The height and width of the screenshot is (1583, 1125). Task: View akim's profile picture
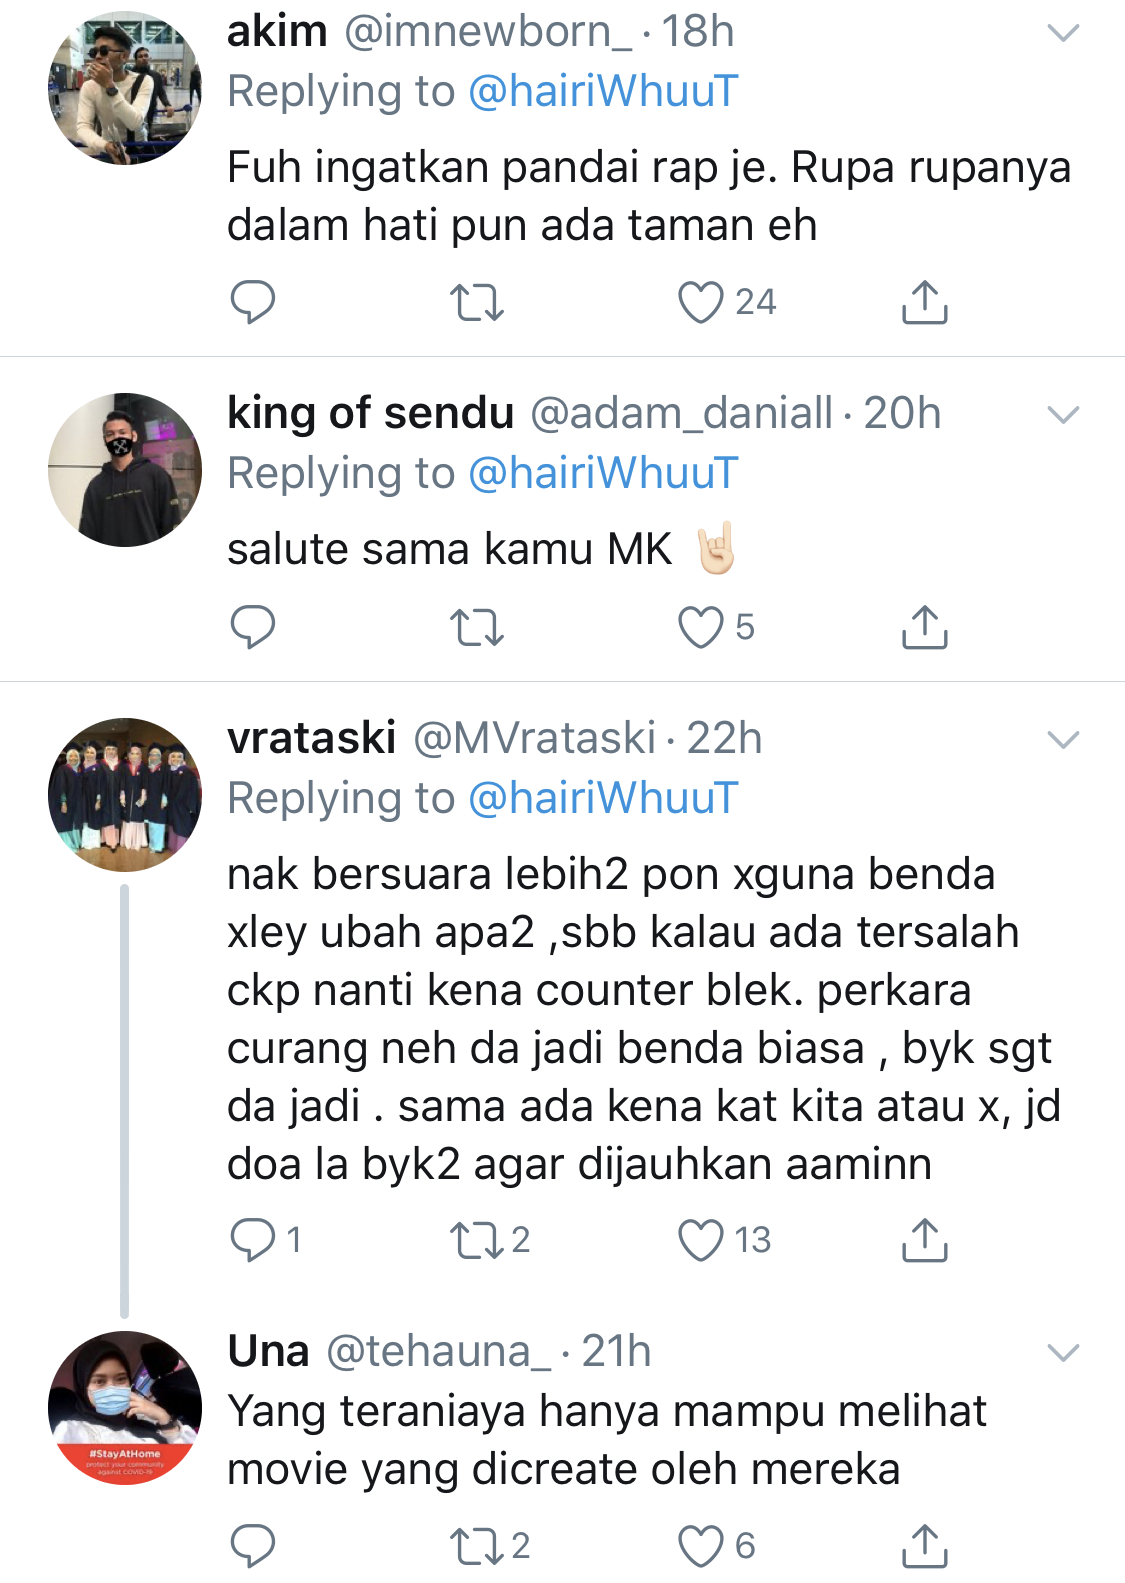(125, 88)
